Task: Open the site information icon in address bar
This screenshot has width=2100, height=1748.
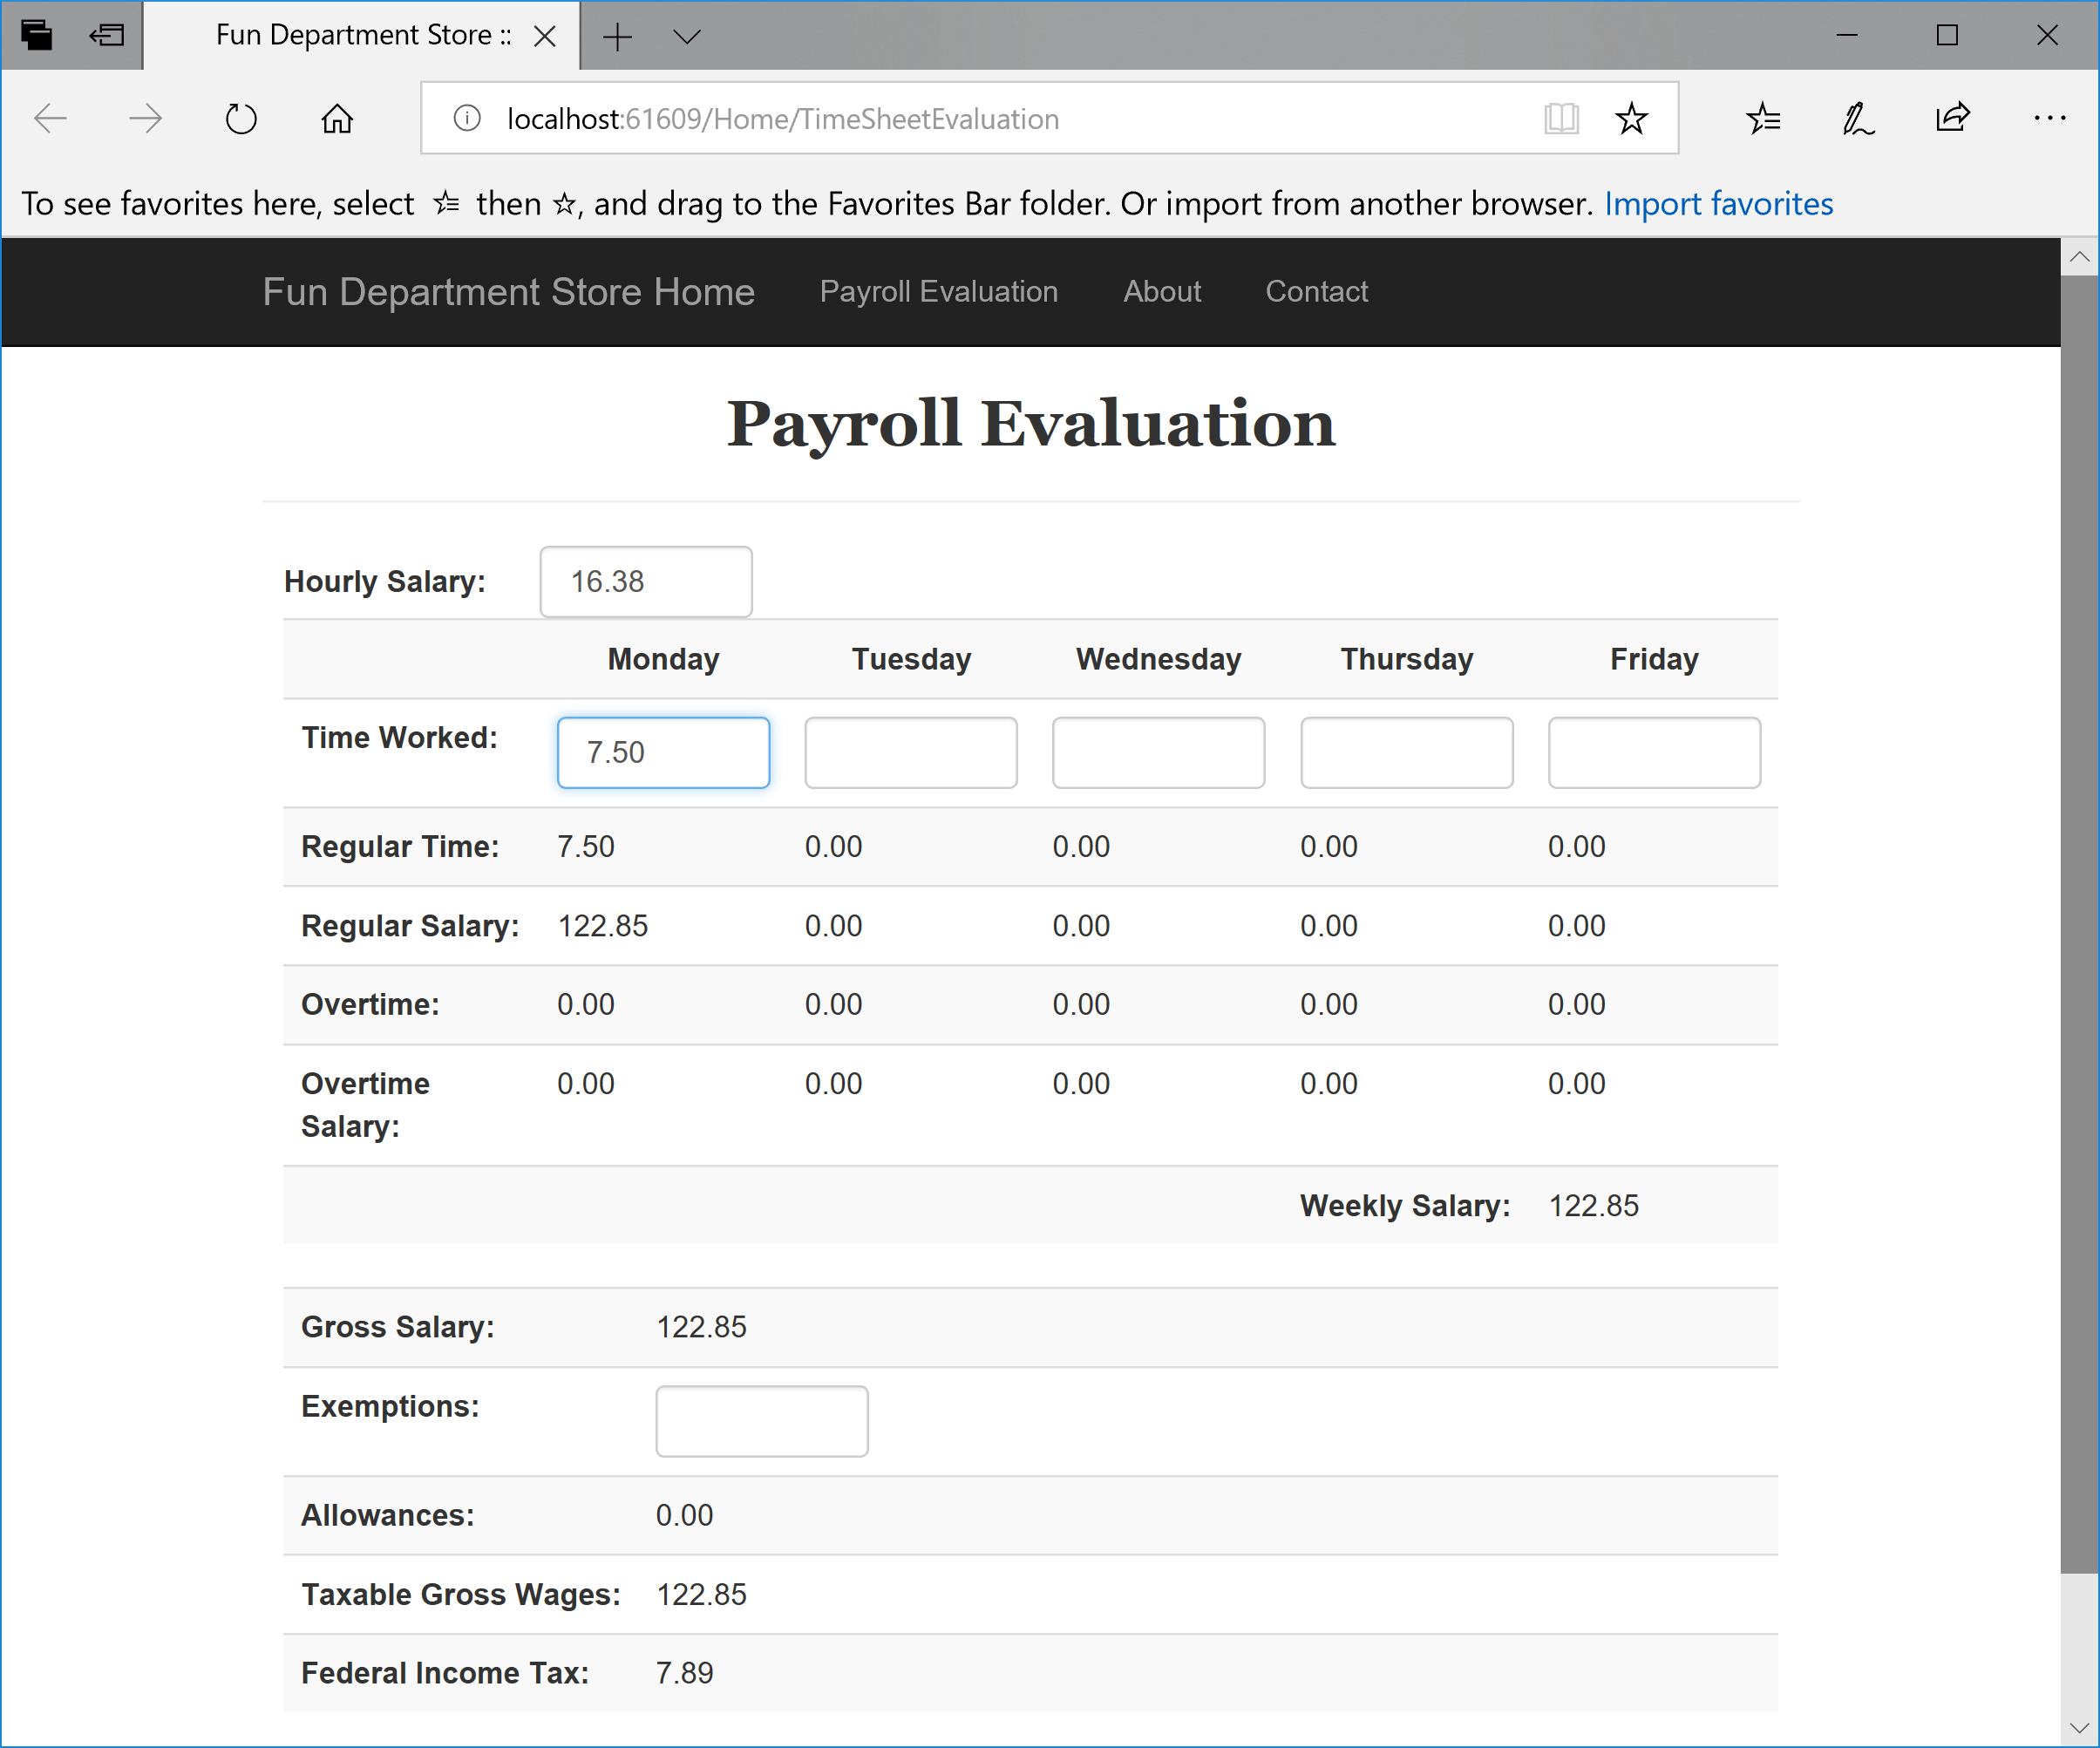Action: (x=467, y=119)
